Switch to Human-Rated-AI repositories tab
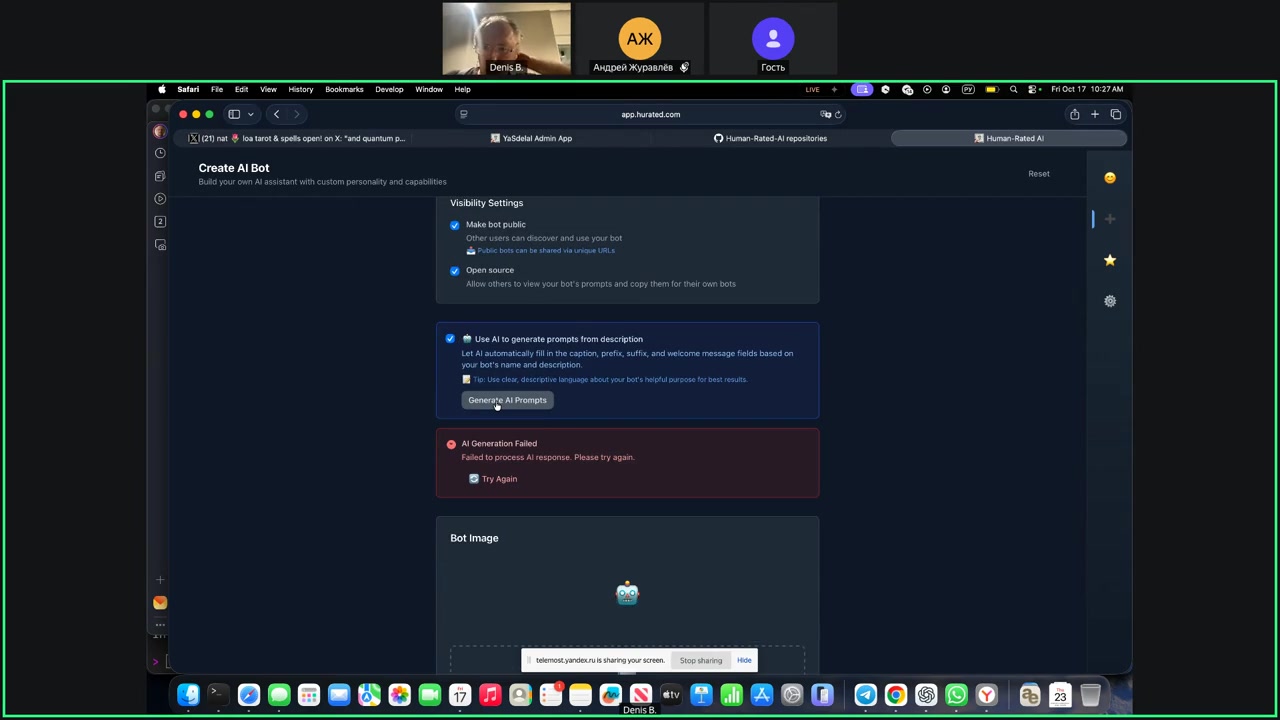 pyautogui.click(x=770, y=138)
